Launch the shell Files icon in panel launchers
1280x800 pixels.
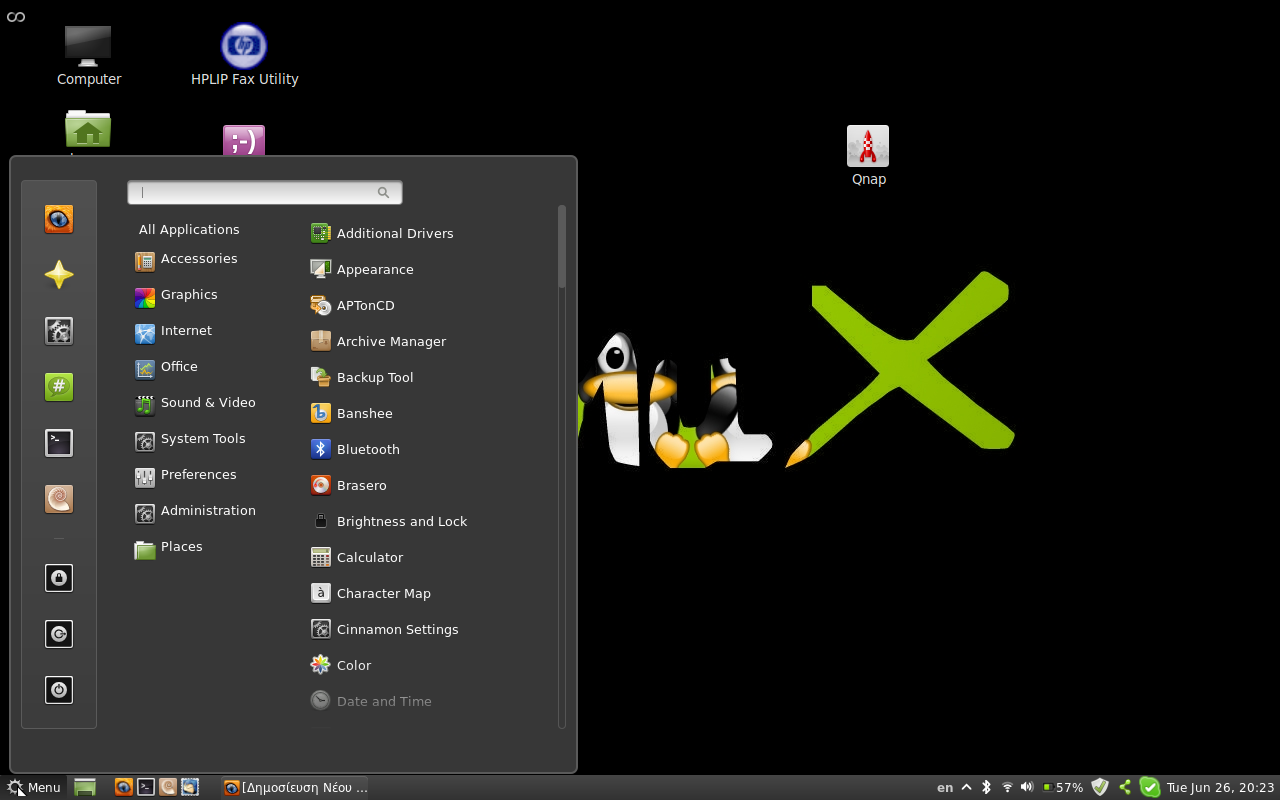click(168, 787)
